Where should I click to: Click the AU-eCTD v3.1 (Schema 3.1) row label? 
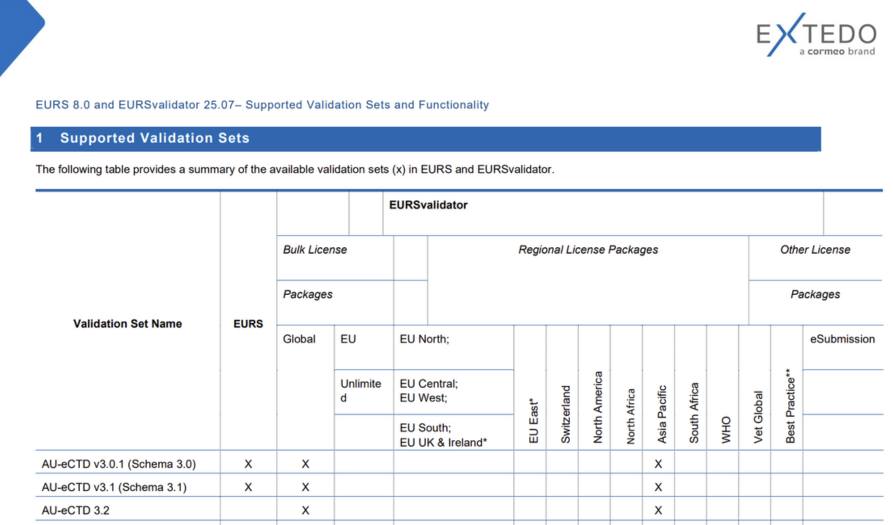click(114, 487)
